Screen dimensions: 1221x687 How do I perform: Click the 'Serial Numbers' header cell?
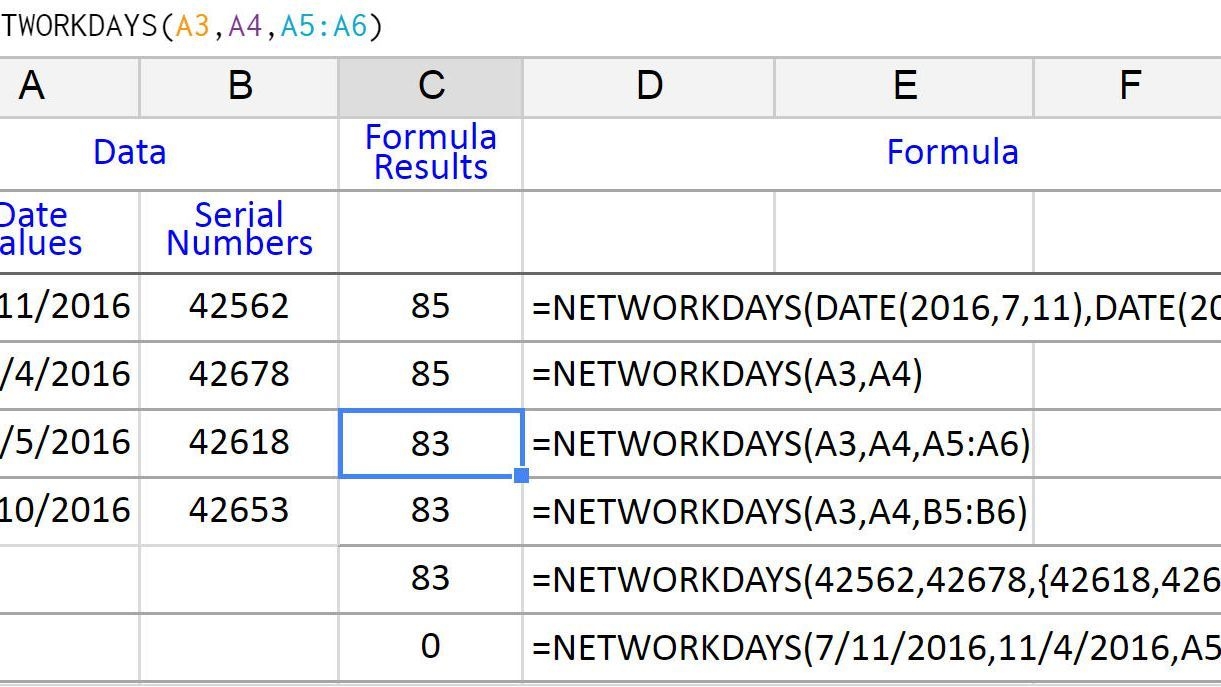239,230
